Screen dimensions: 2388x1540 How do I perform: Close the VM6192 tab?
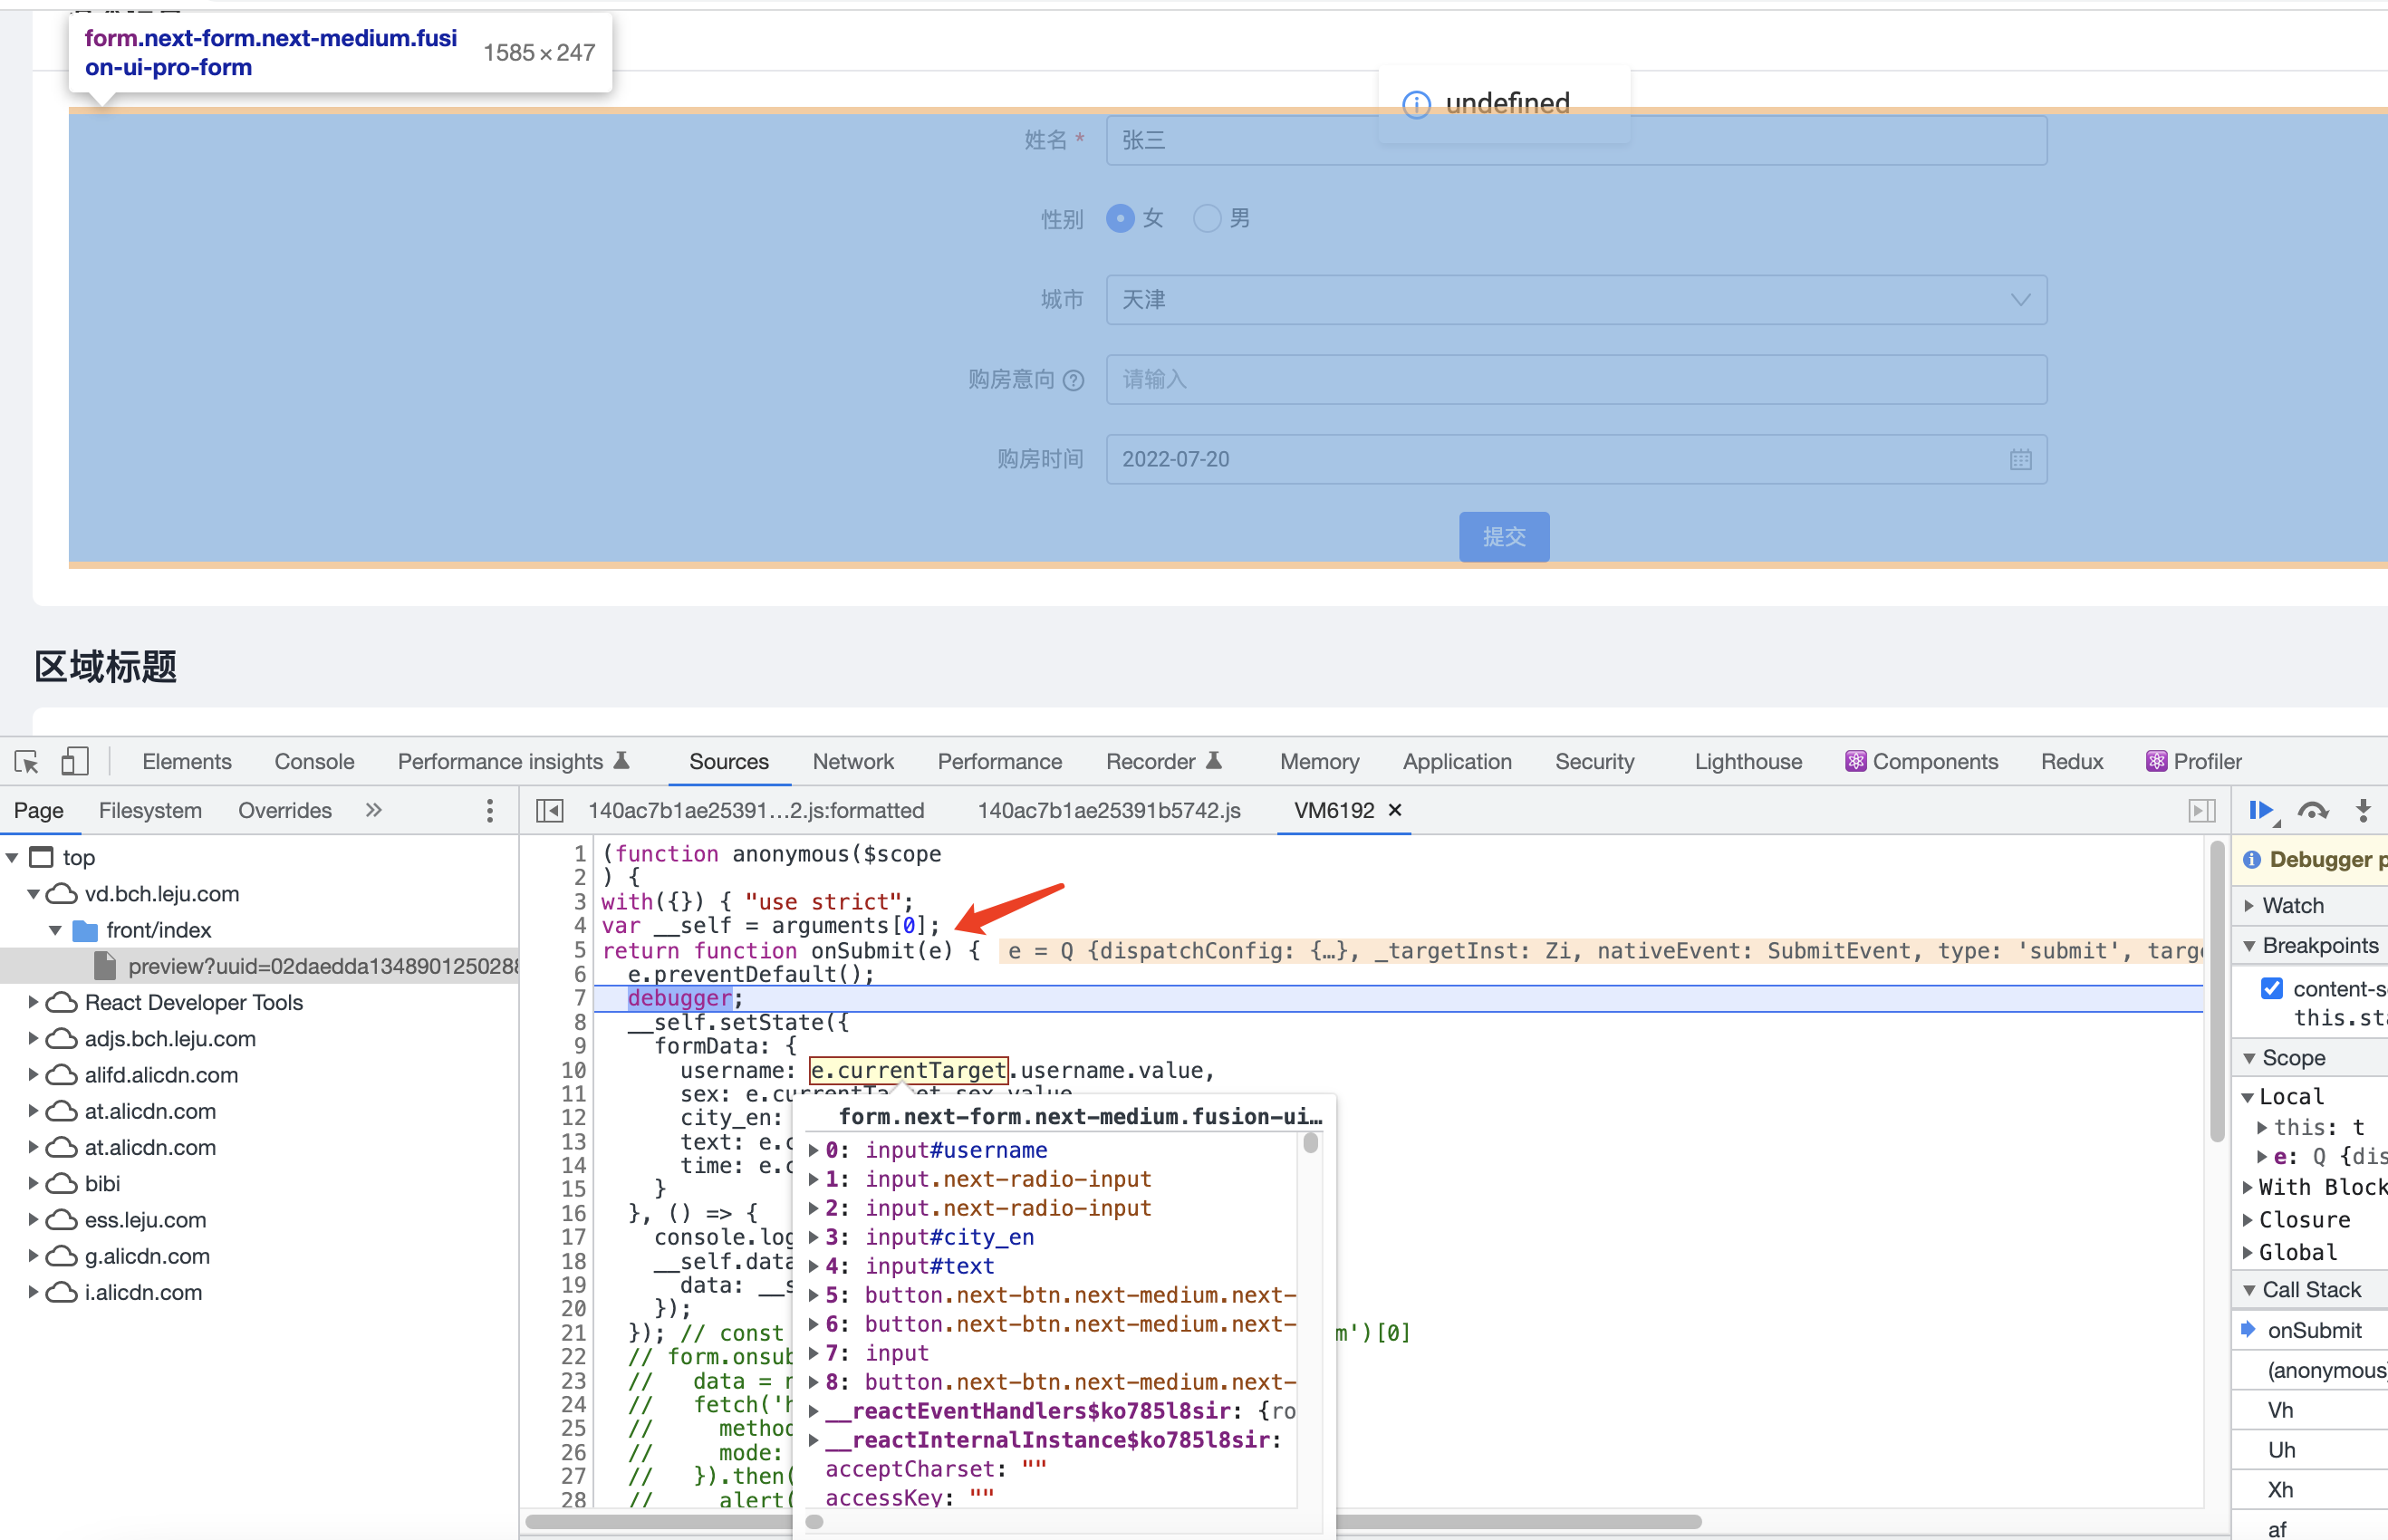[1395, 810]
